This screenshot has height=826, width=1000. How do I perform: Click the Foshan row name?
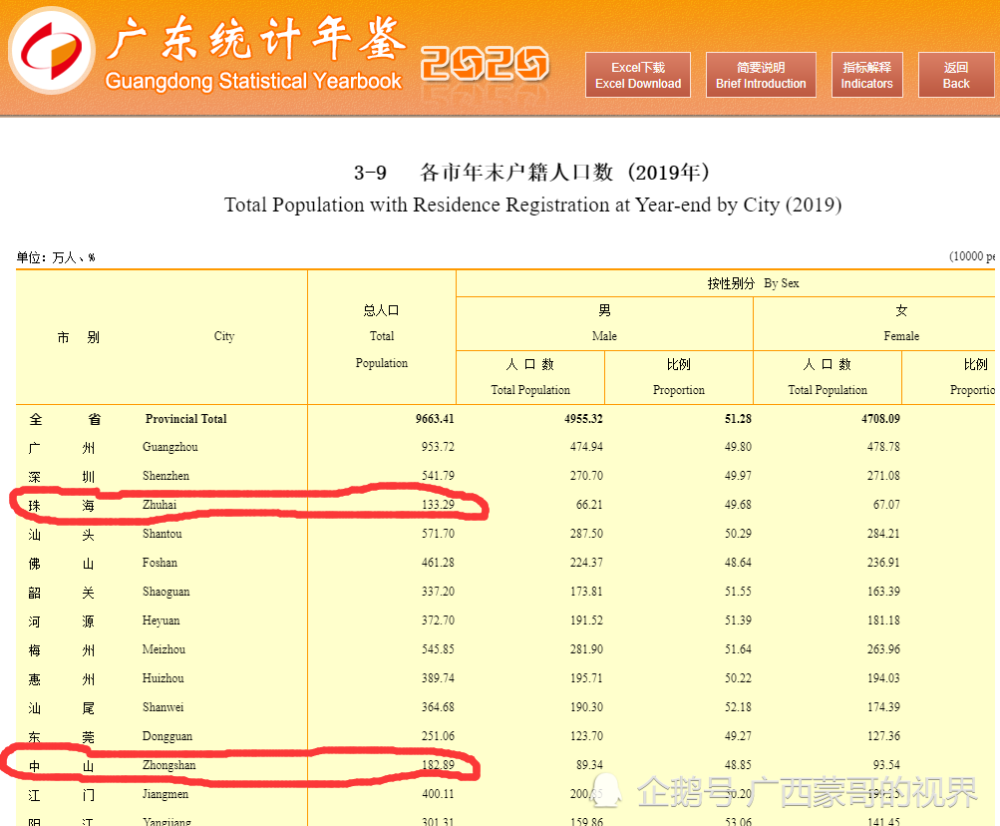pyautogui.click(x=159, y=563)
